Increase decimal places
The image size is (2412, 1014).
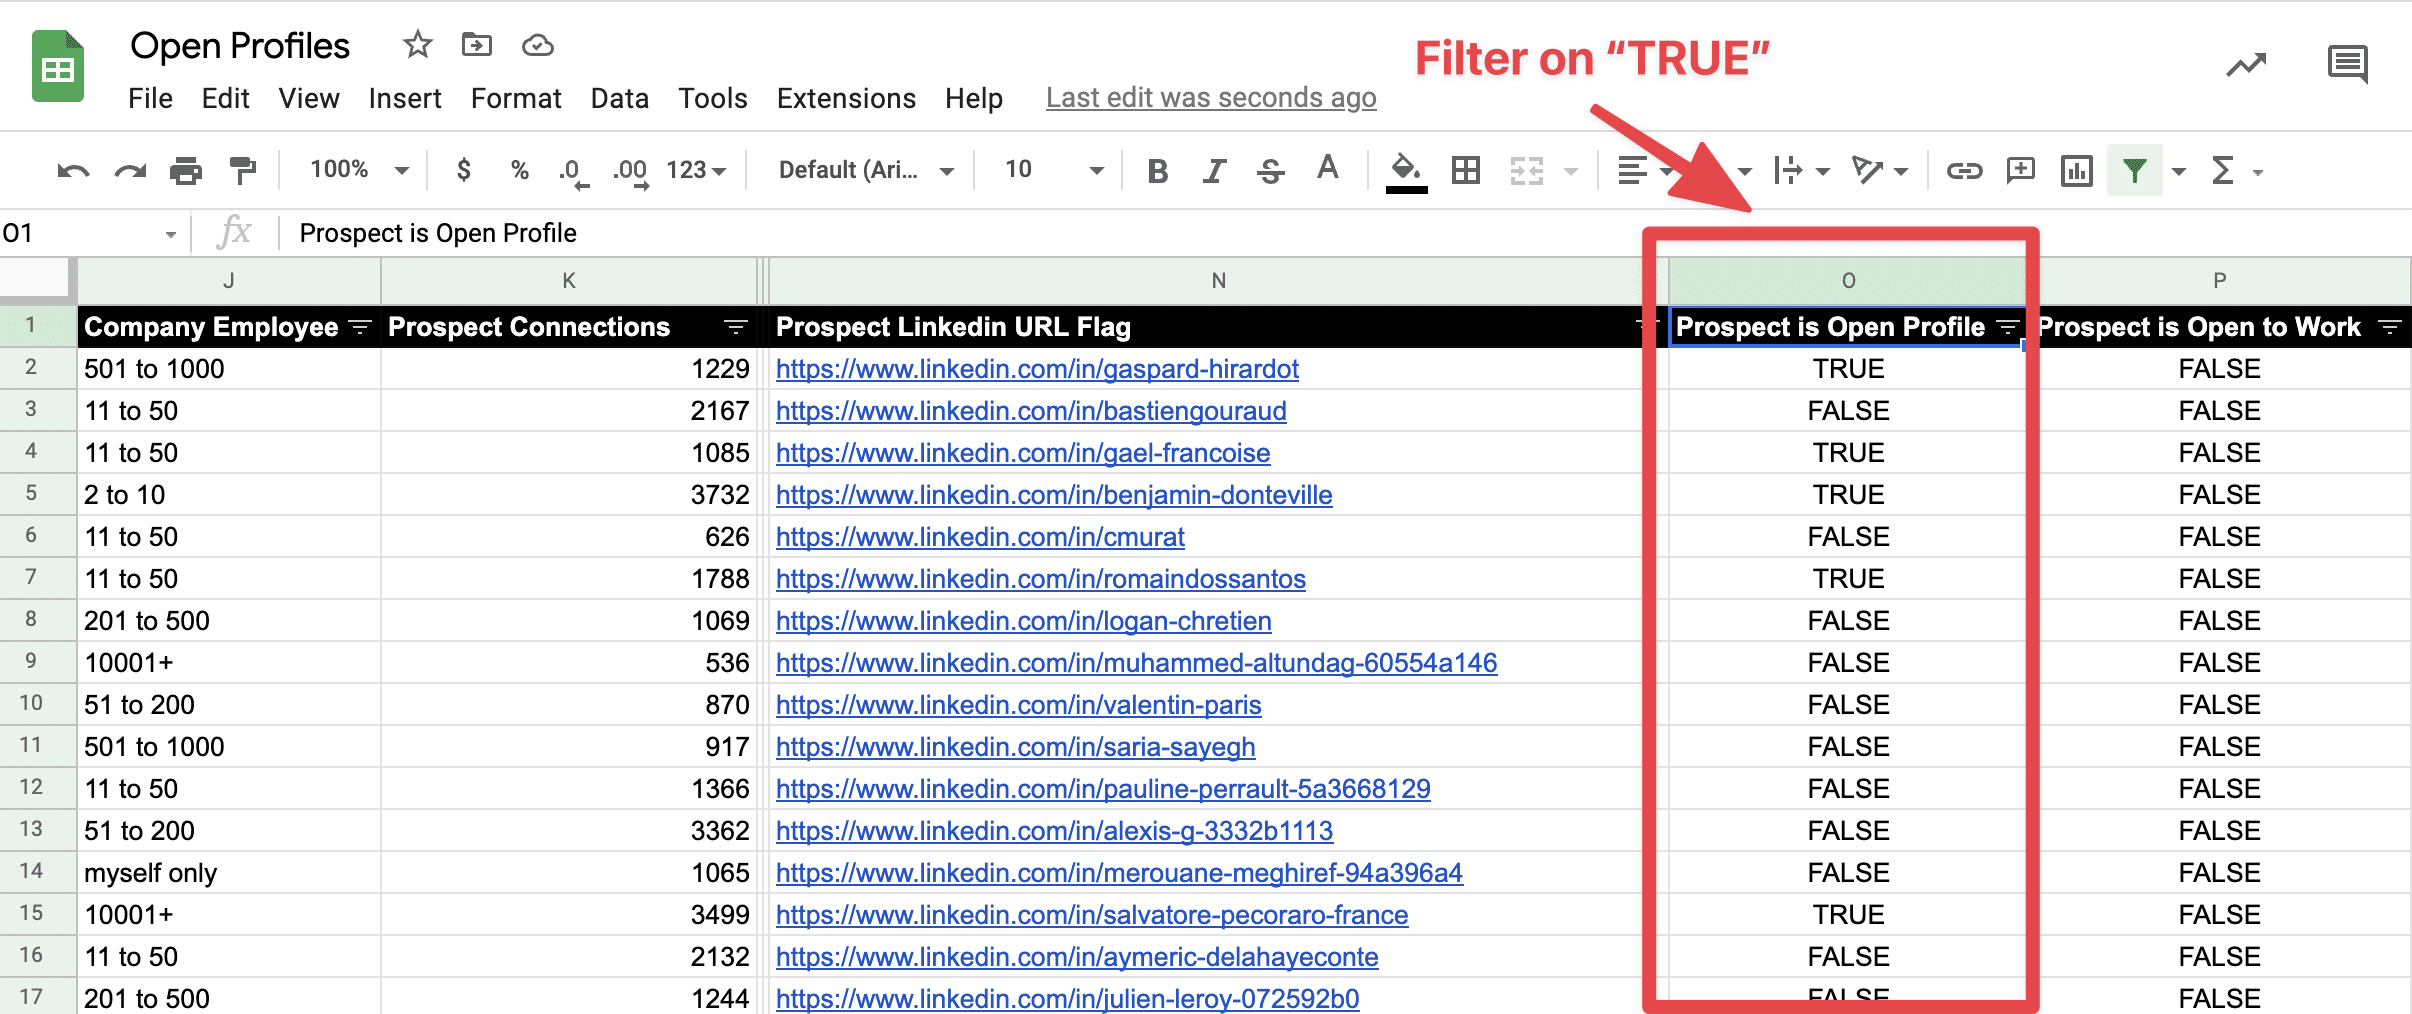pos(631,172)
